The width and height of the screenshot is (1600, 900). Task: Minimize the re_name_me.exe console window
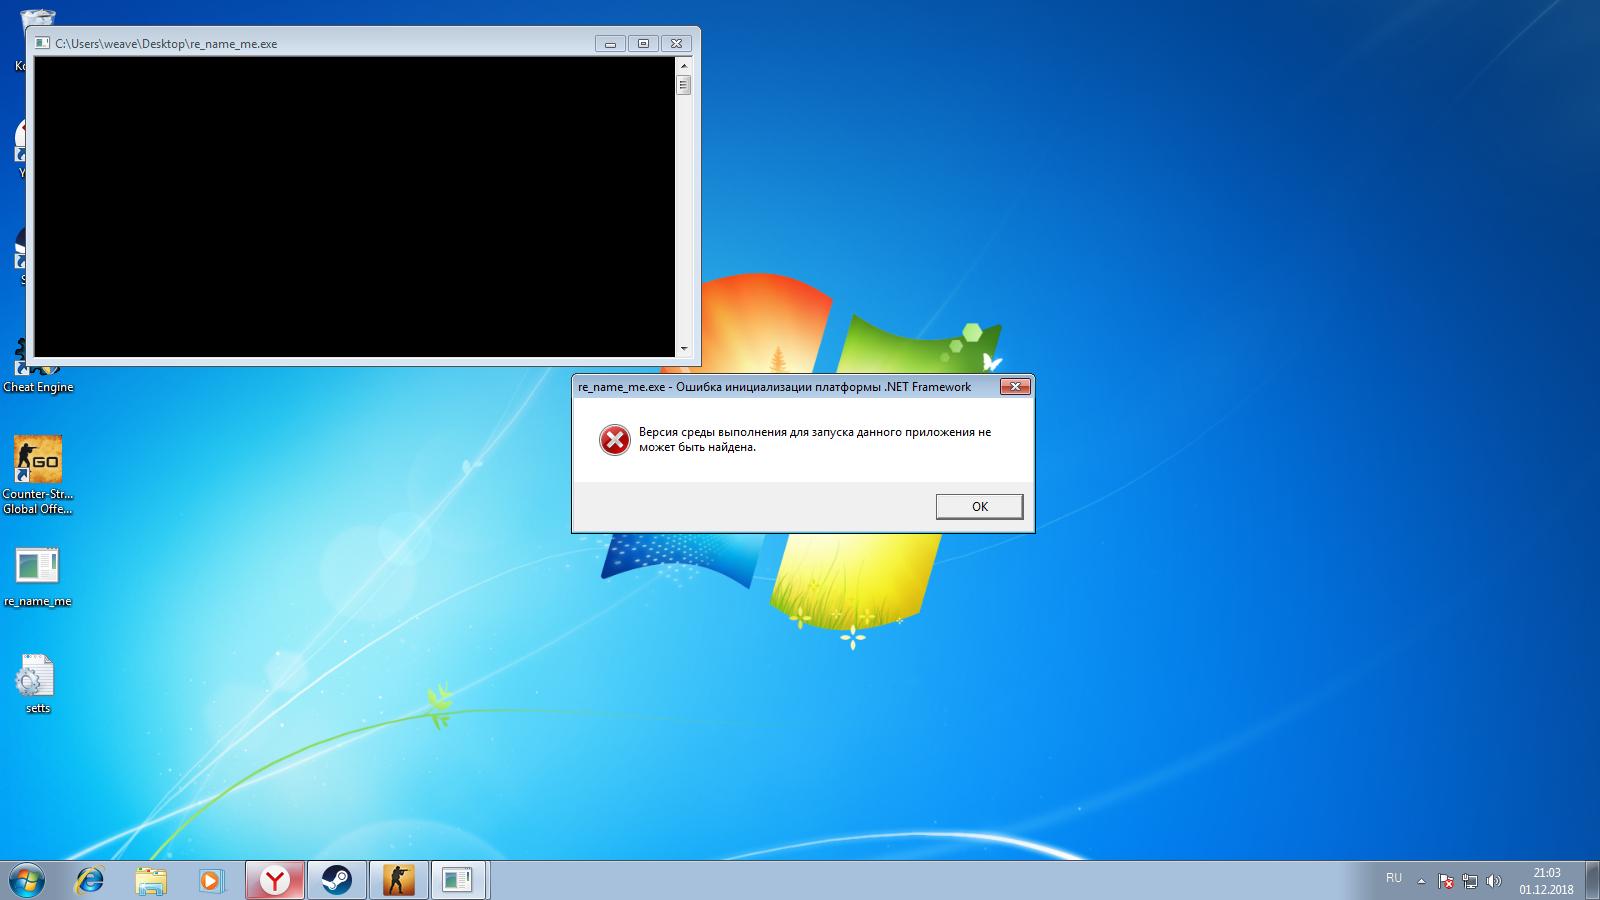tap(610, 44)
